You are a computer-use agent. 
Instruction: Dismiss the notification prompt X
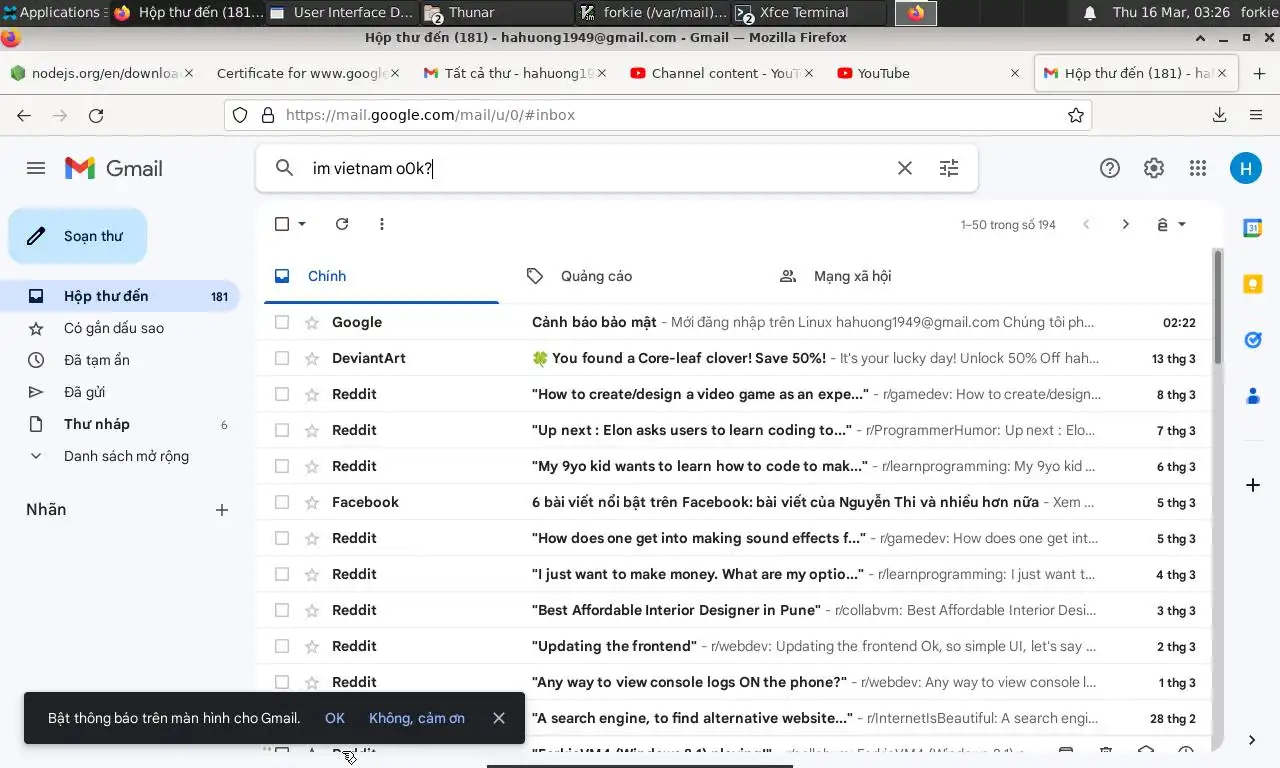click(x=499, y=718)
